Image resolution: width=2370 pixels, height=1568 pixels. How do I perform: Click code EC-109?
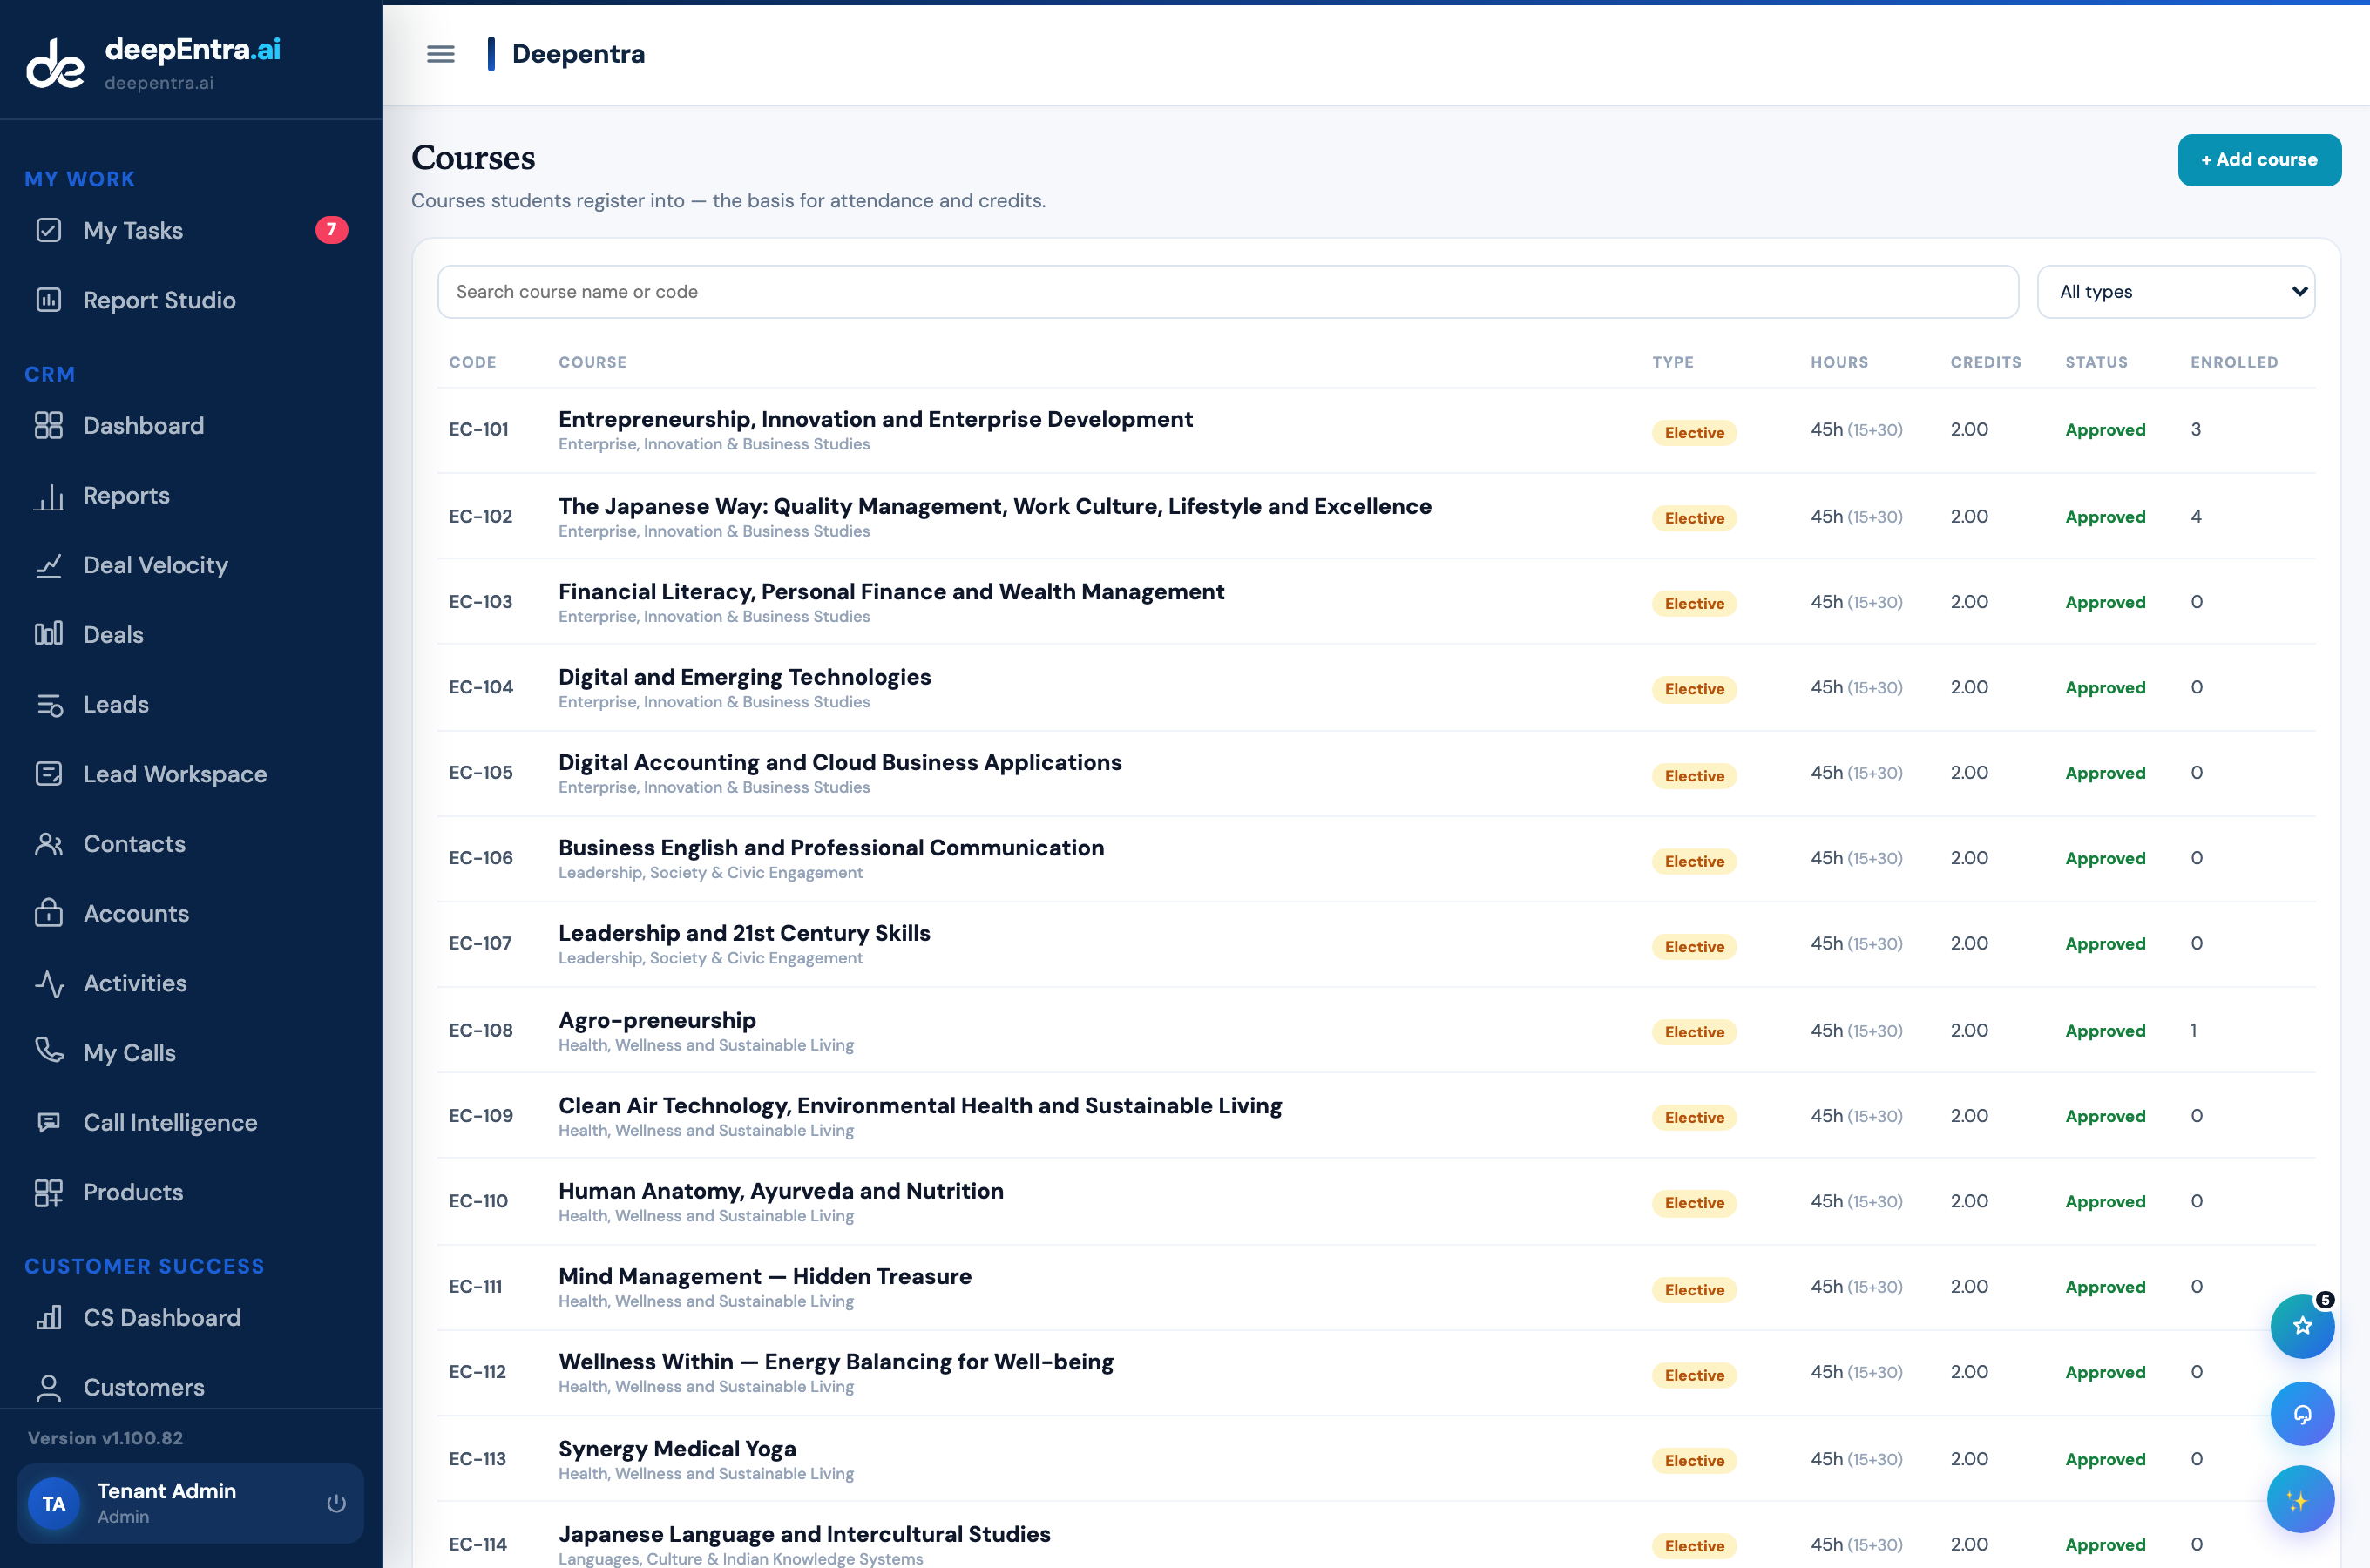[x=481, y=1115]
